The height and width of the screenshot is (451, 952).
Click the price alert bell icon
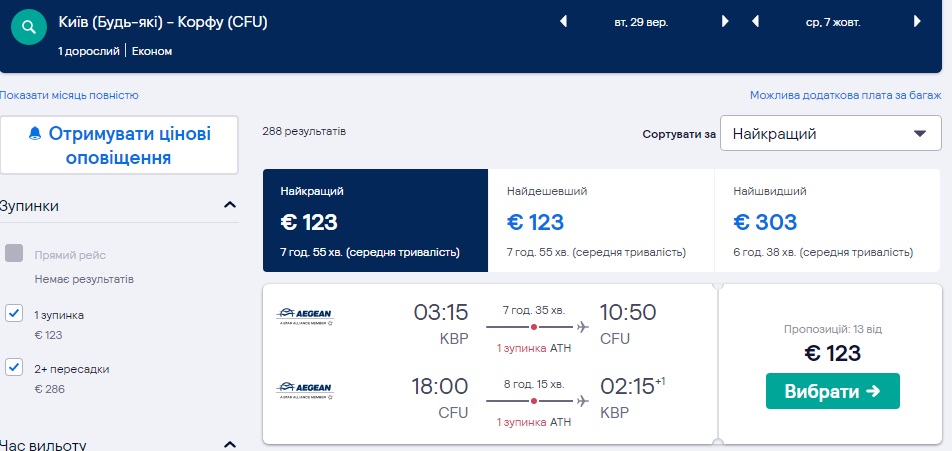pos(35,134)
